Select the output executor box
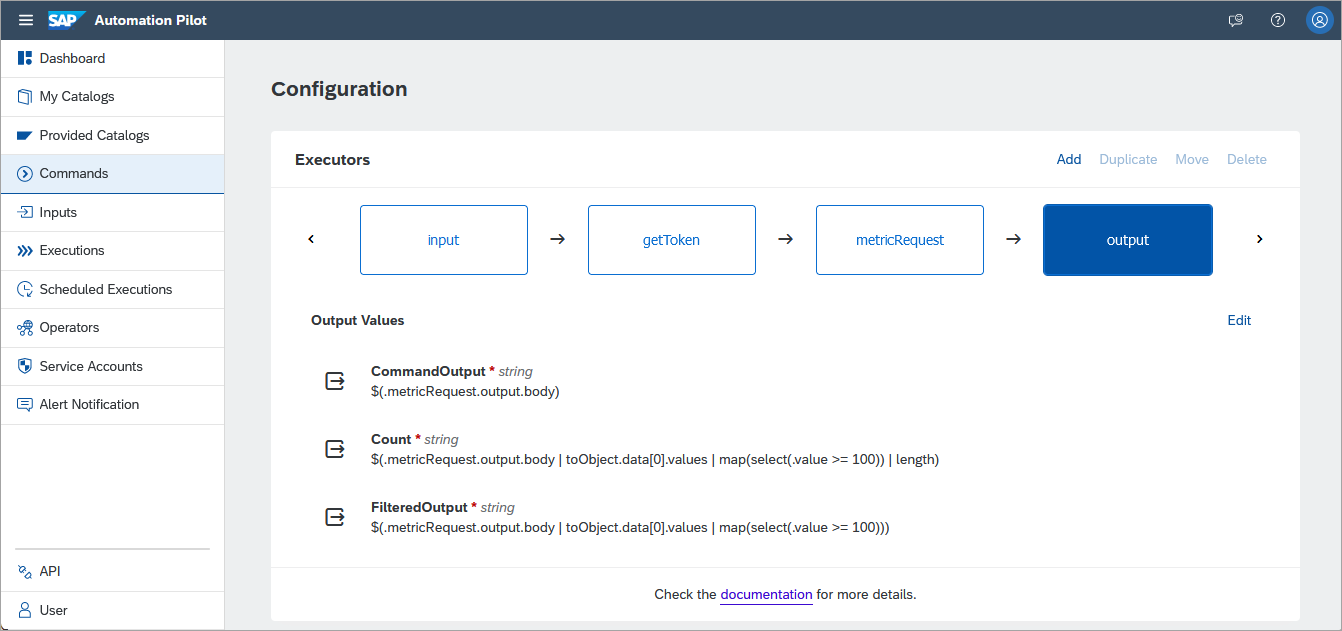1342x631 pixels. coord(1128,240)
